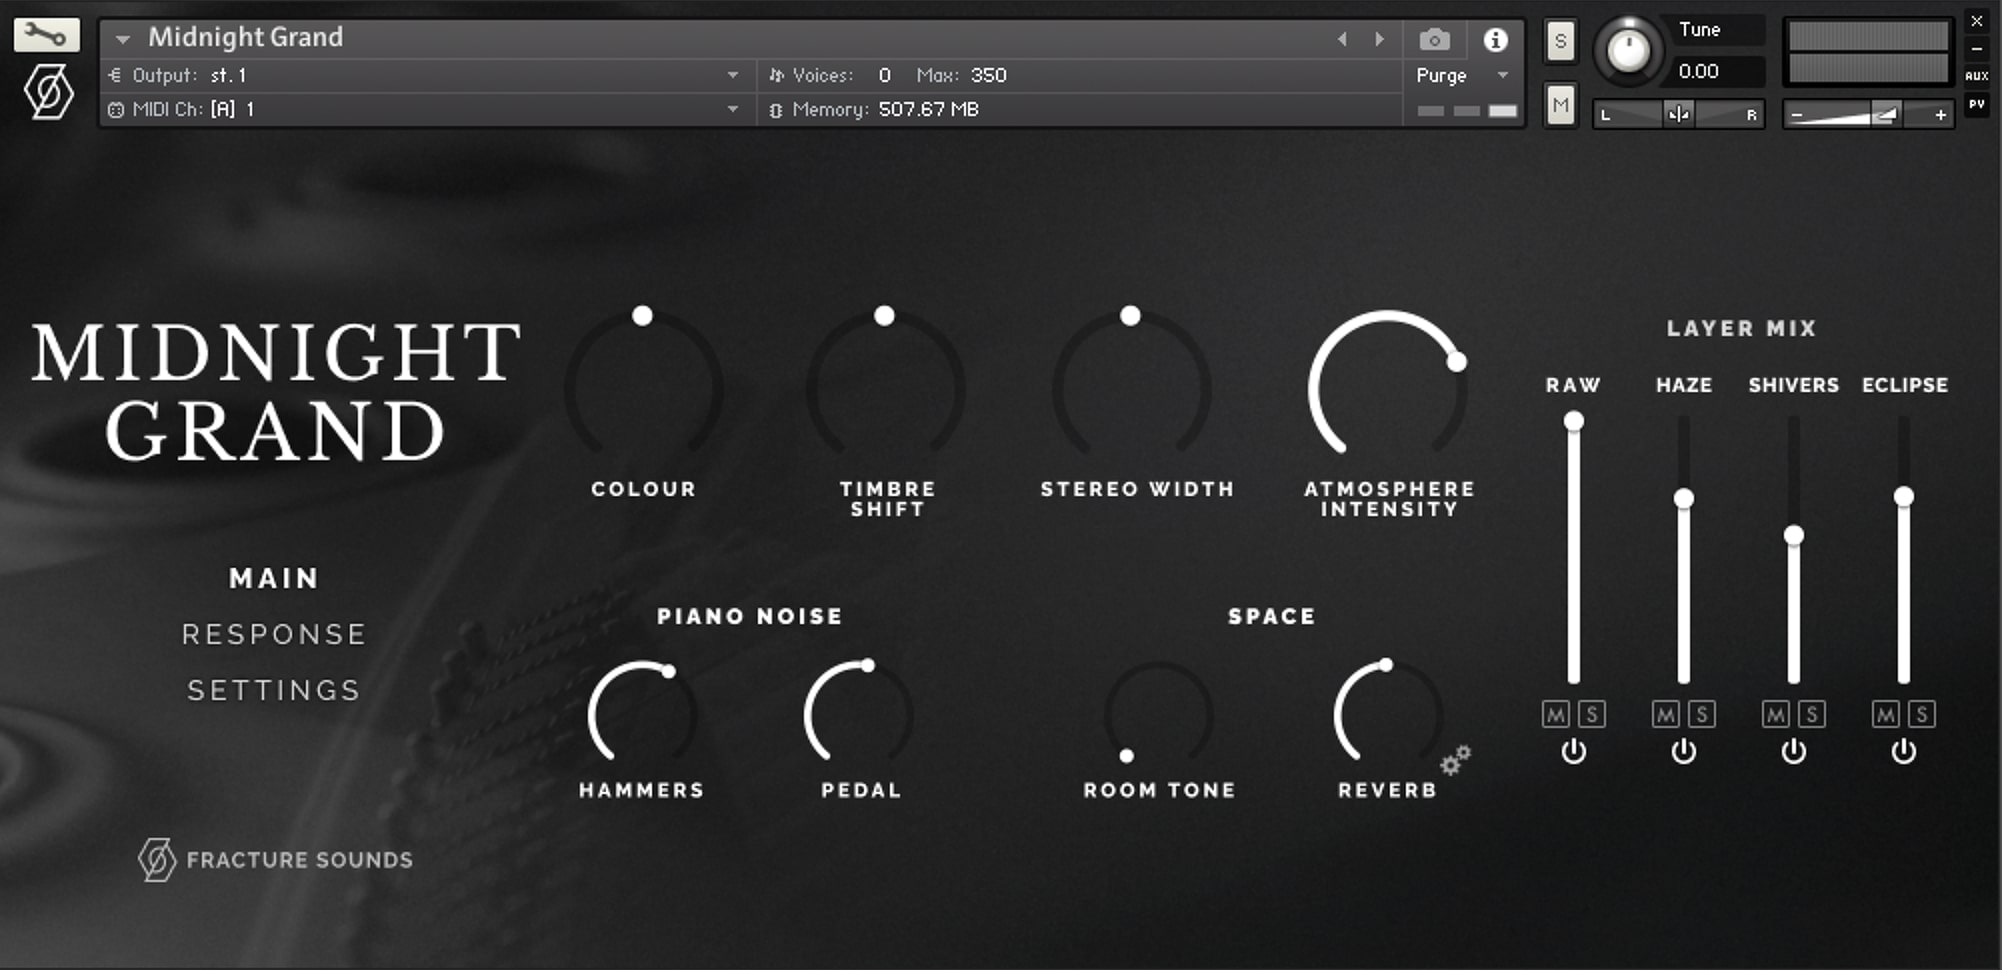This screenshot has width=2002, height=970.
Task: Minimize the instrument view button
Action: (1976, 48)
